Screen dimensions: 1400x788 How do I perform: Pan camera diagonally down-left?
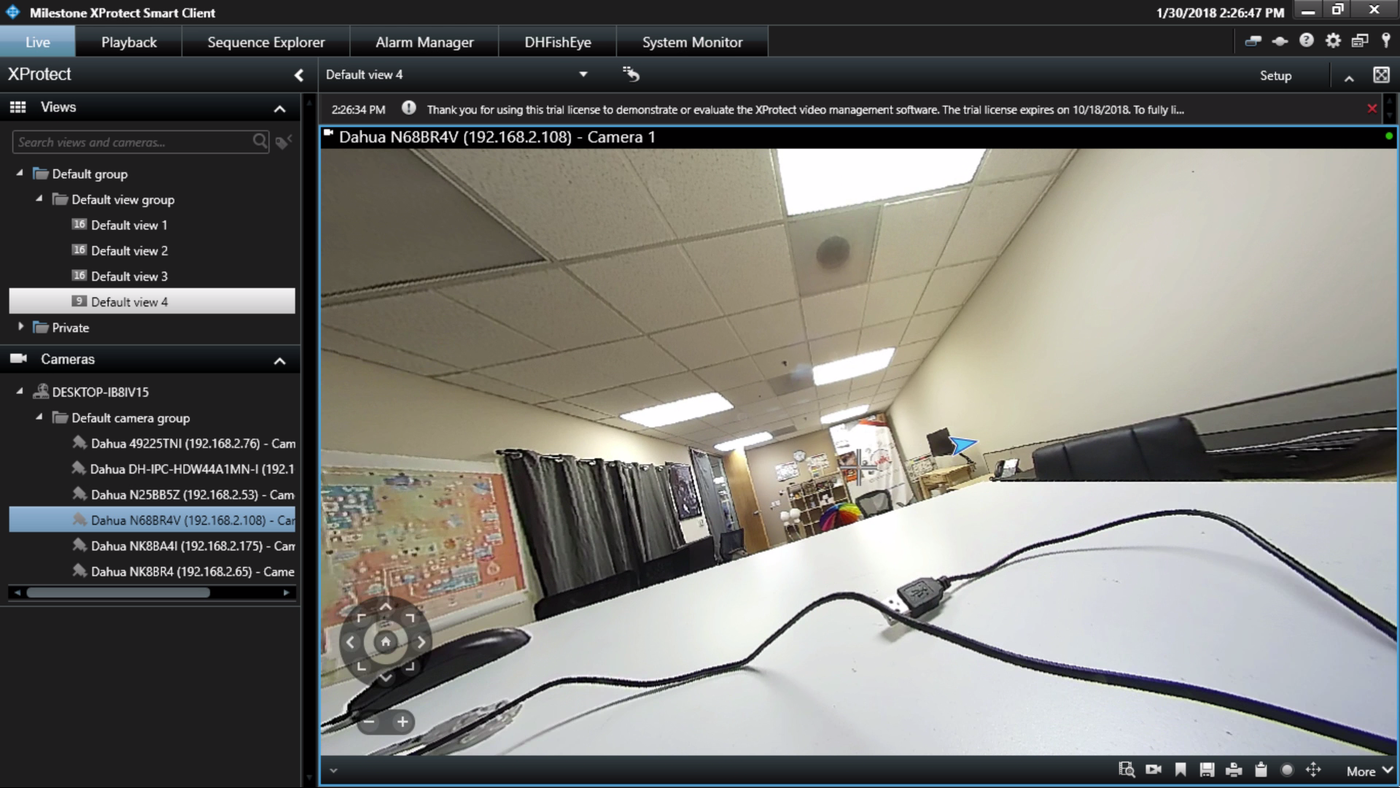(362, 665)
